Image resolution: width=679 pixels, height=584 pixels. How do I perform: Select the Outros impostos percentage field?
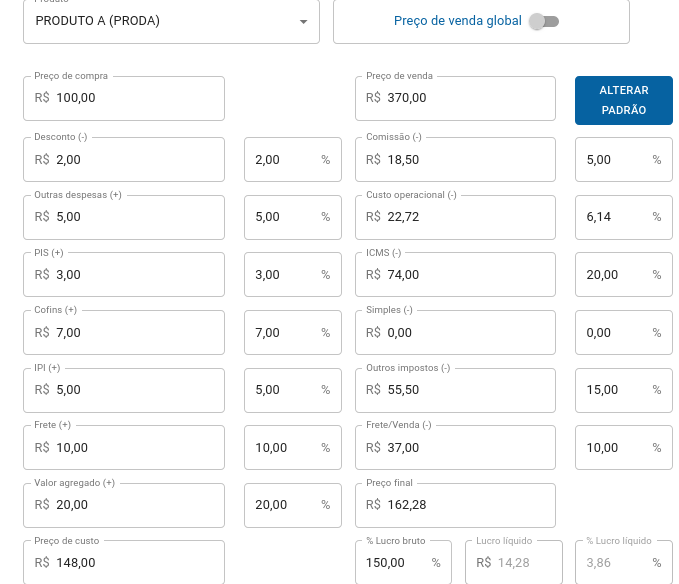tap(624, 390)
